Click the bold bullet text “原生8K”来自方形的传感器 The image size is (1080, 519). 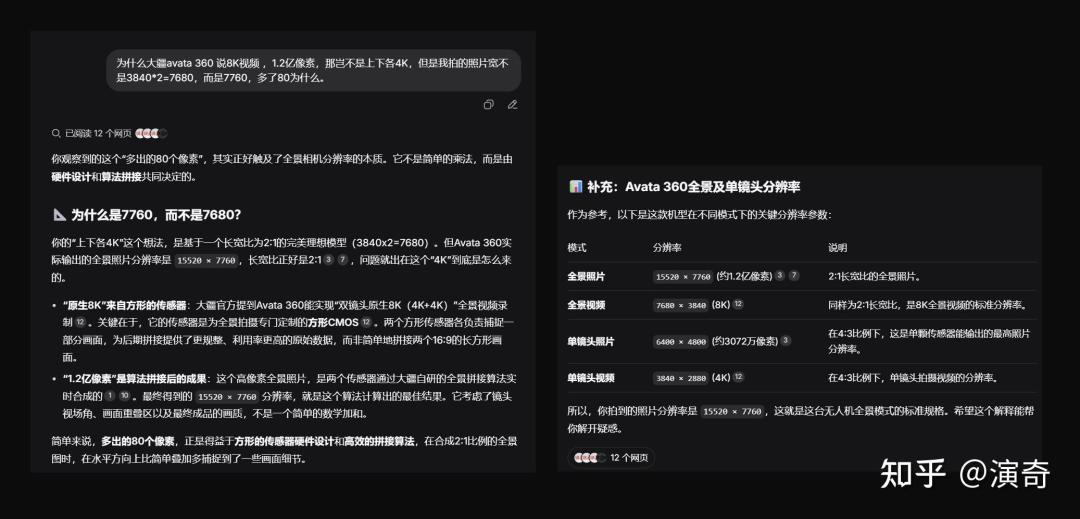[x=124, y=304]
